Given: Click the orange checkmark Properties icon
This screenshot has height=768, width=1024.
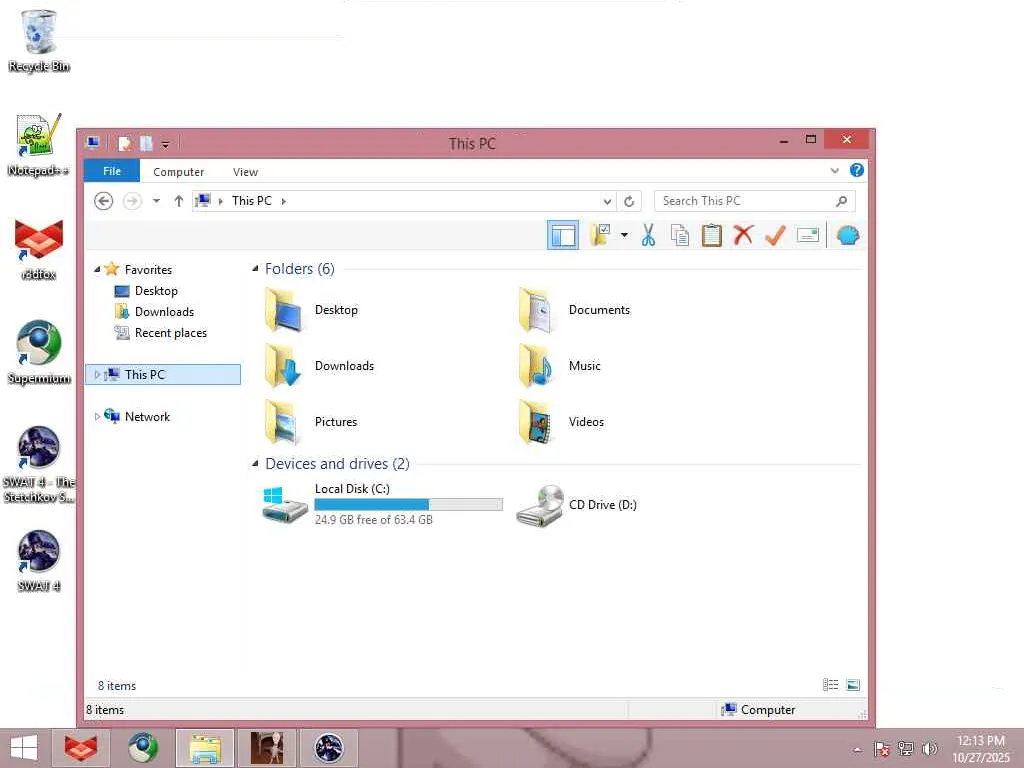Looking at the screenshot, I should pos(775,235).
